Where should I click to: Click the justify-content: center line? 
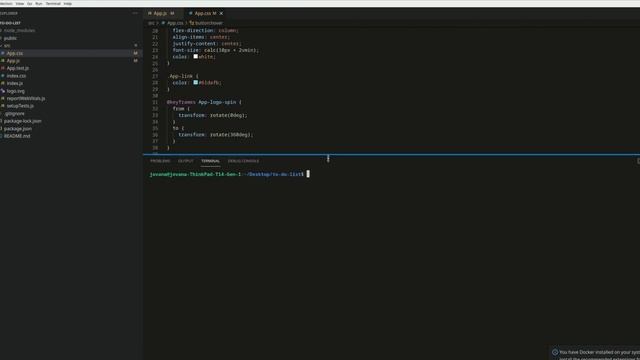207,44
